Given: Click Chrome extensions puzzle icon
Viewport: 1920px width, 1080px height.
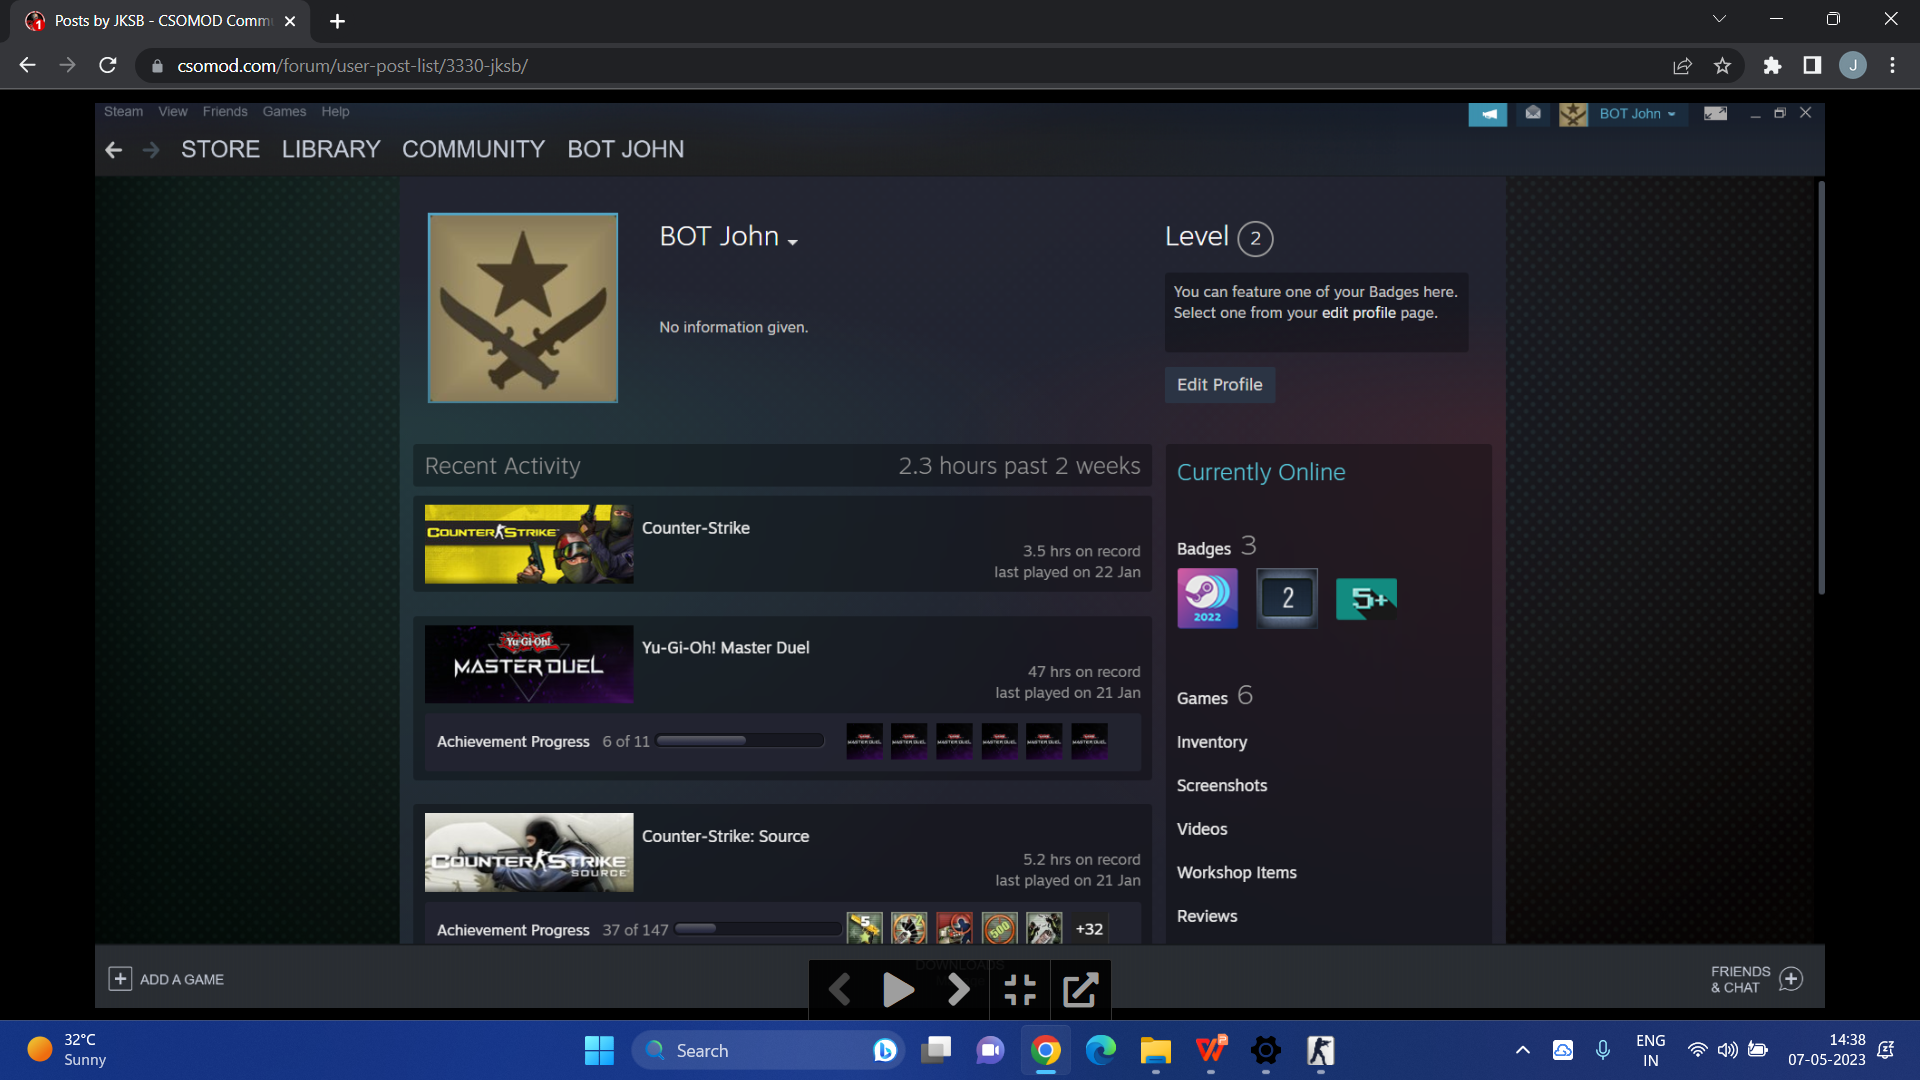Looking at the screenshot, I should pos(1772,66).
